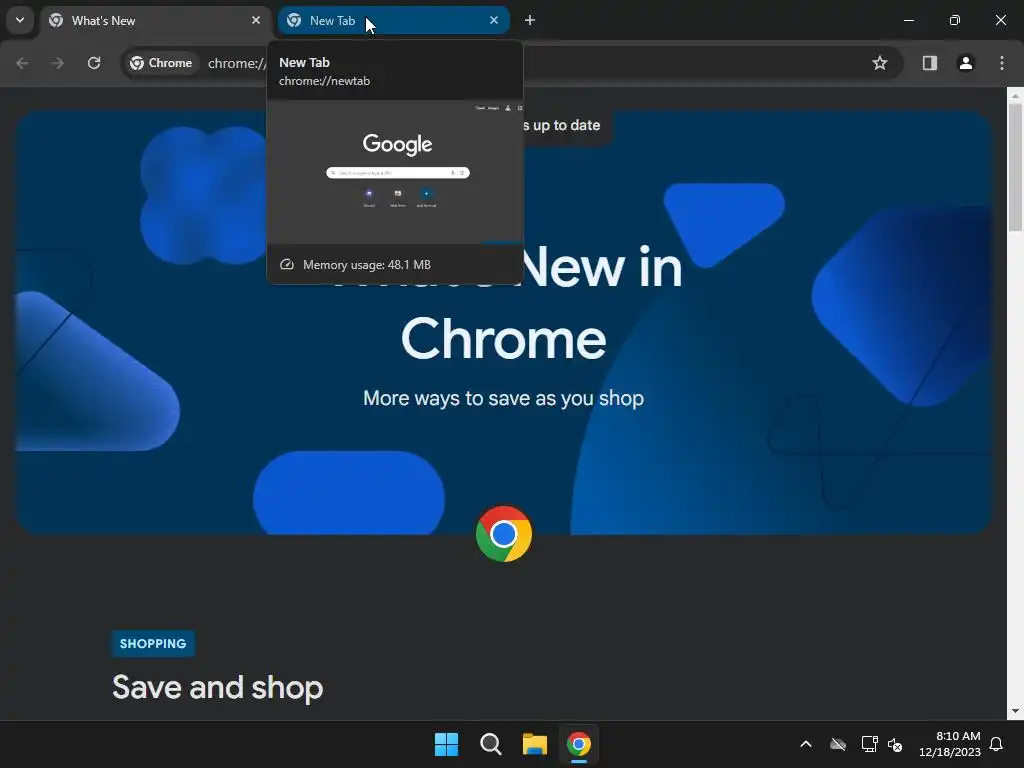The width and height of the screenshot is (1024, 768).
Task: Go forward with the forward arrow
Action: (x=58, y=63)
